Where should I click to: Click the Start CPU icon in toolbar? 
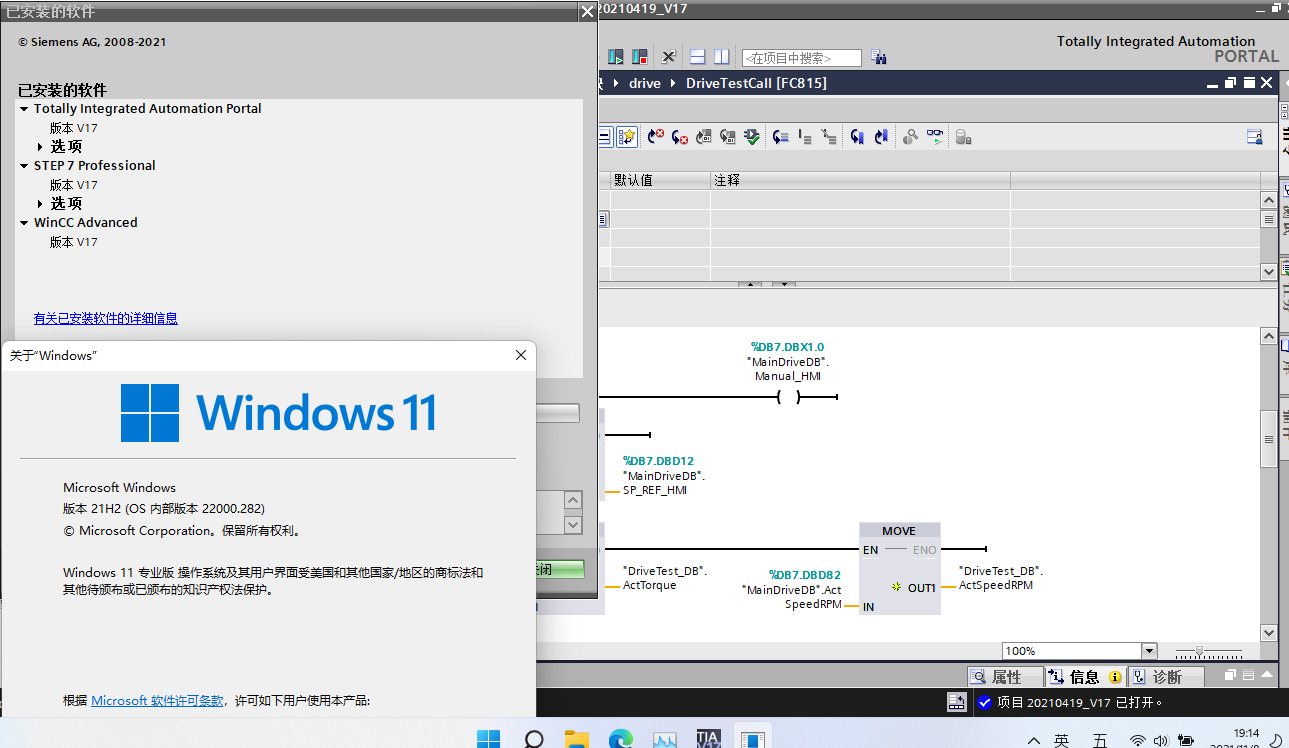(x=616, y=57)
